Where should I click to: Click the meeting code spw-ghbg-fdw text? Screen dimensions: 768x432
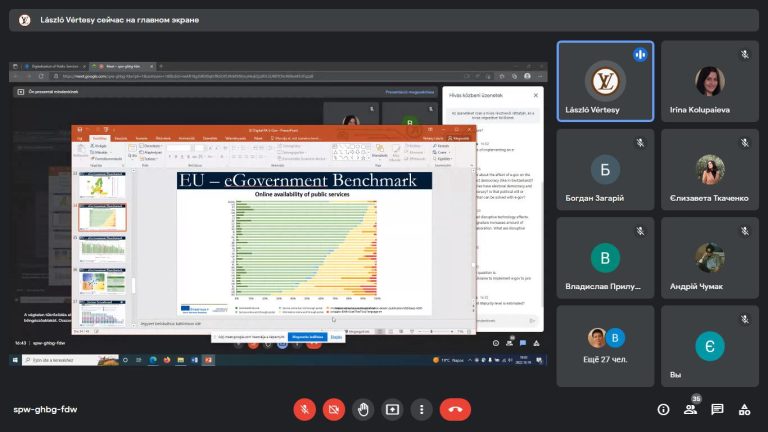click(x=45, y=409)
